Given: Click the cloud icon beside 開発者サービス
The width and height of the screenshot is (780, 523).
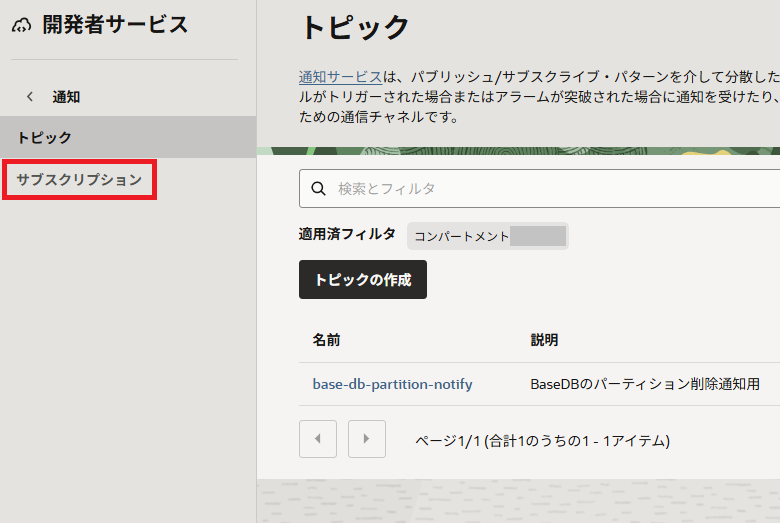Looking at the screenshot, I should click(x=22, y=27).
